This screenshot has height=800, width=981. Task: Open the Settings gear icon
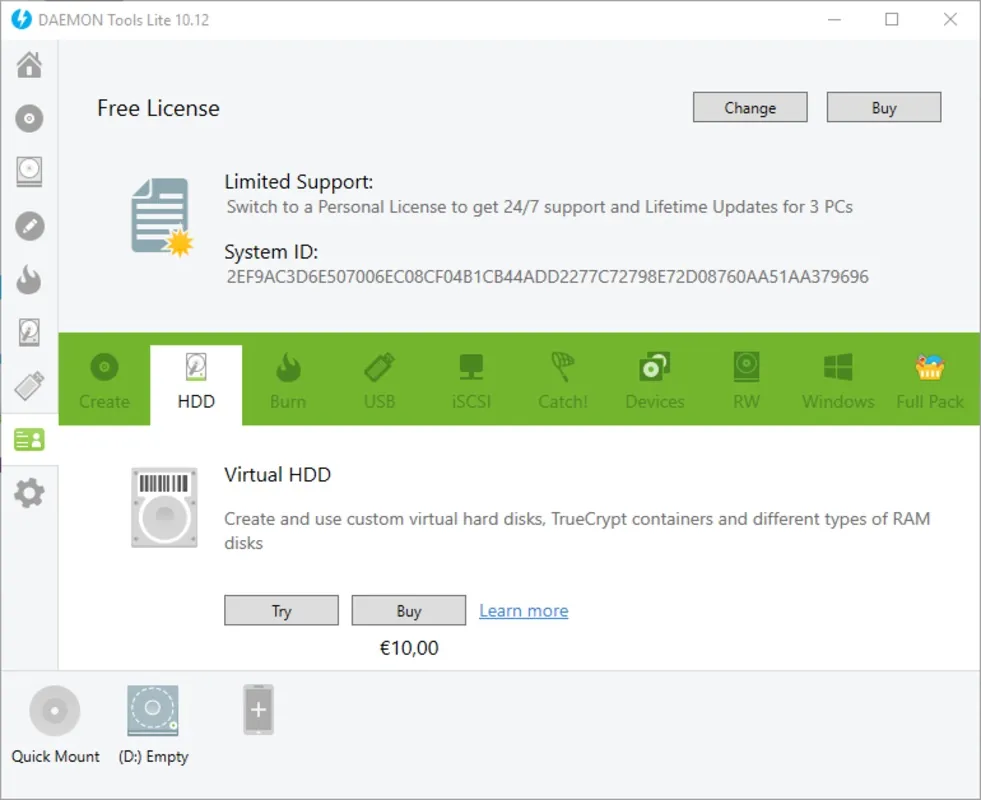pyautogui.click(x=29, y=493)
